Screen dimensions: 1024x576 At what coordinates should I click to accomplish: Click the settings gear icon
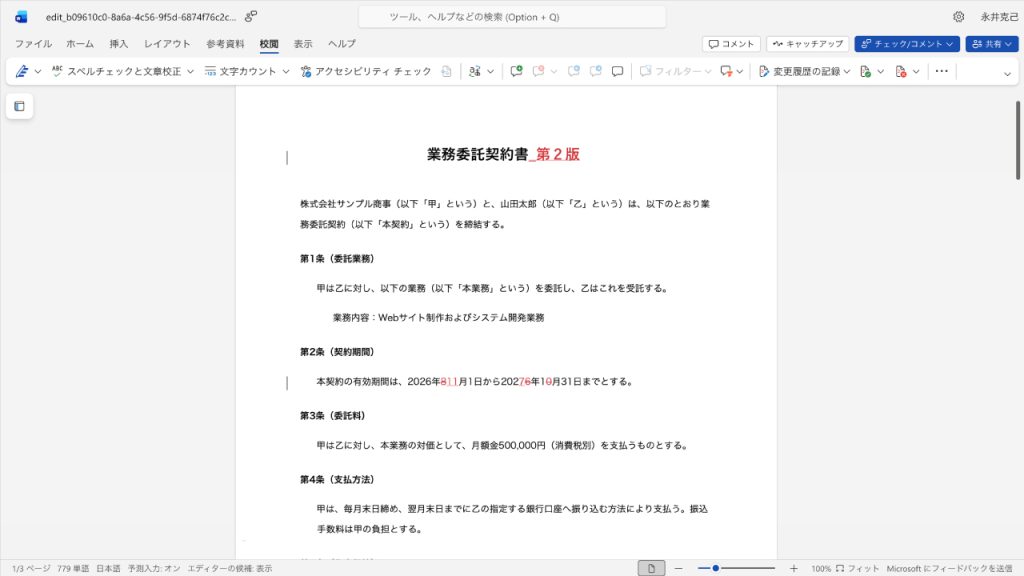pyautogui.click(x=958, y=17)
